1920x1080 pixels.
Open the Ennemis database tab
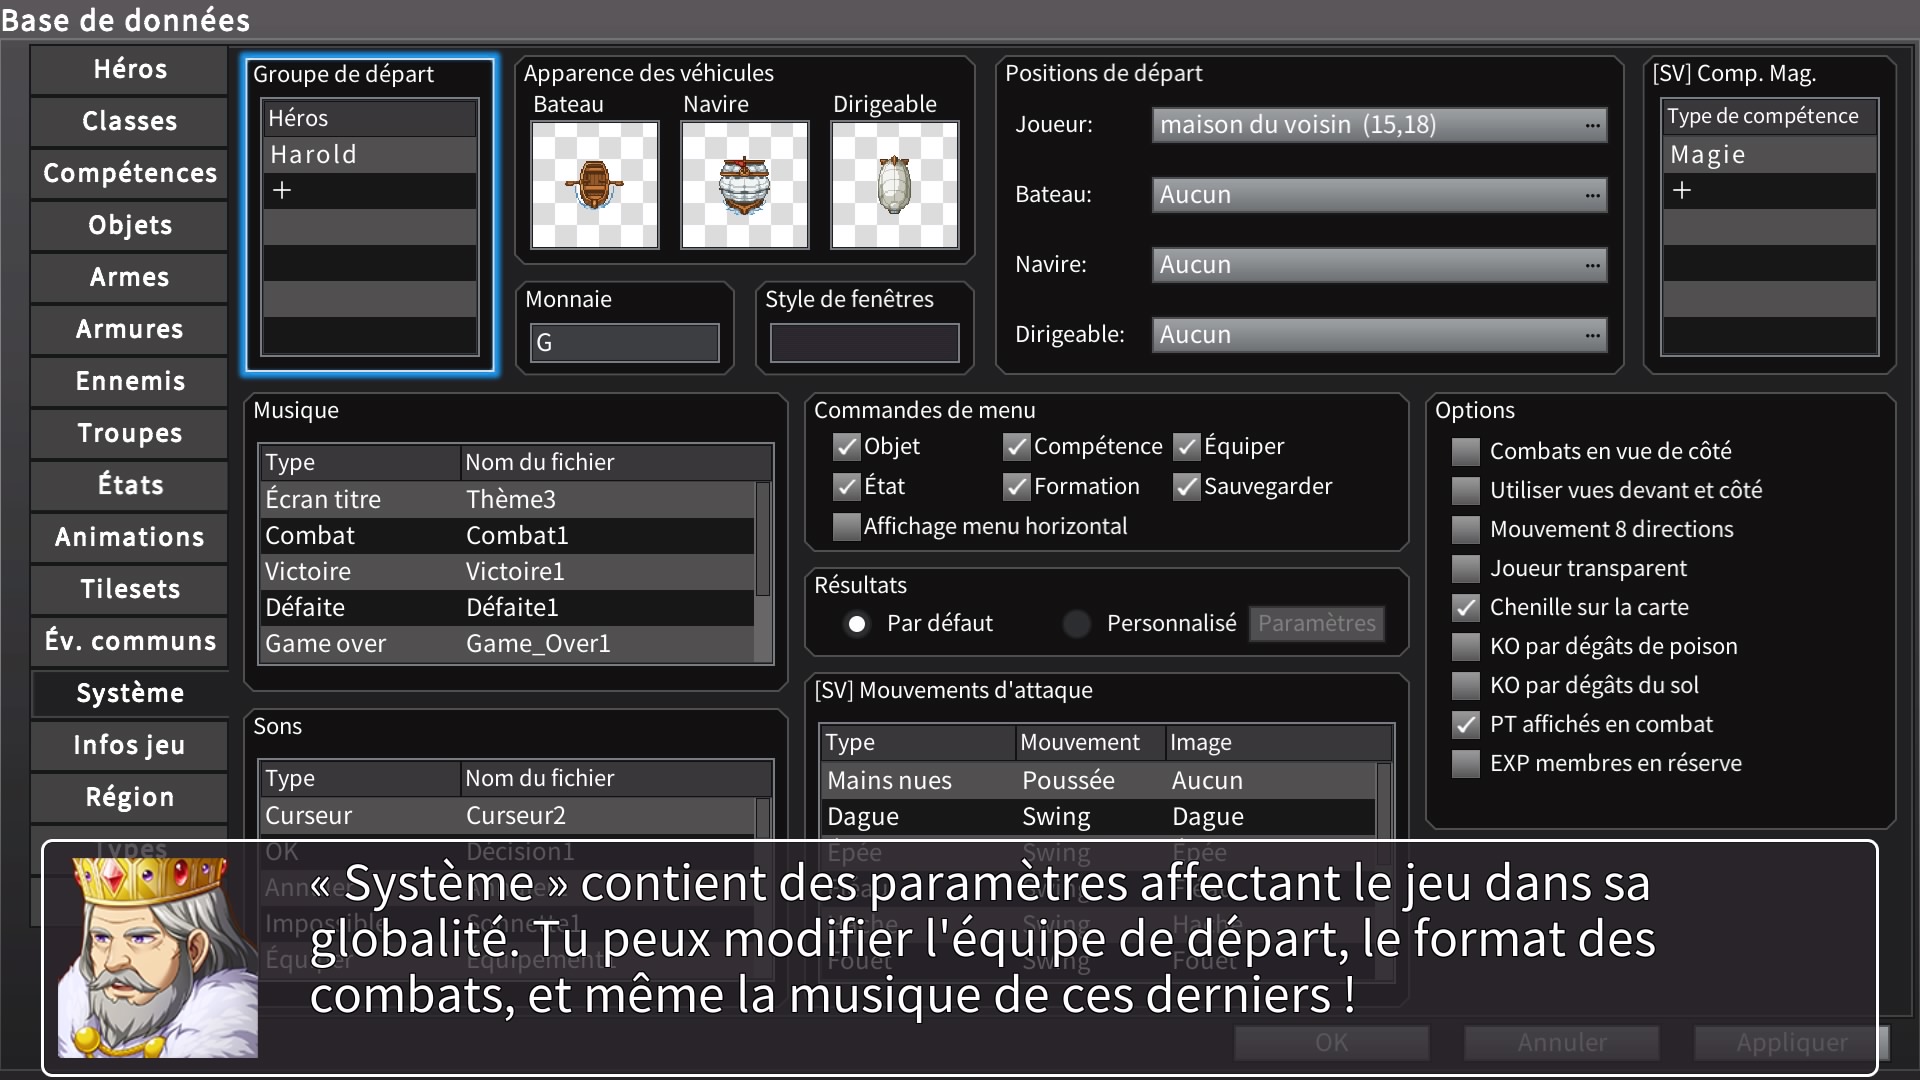coord(130,381)
